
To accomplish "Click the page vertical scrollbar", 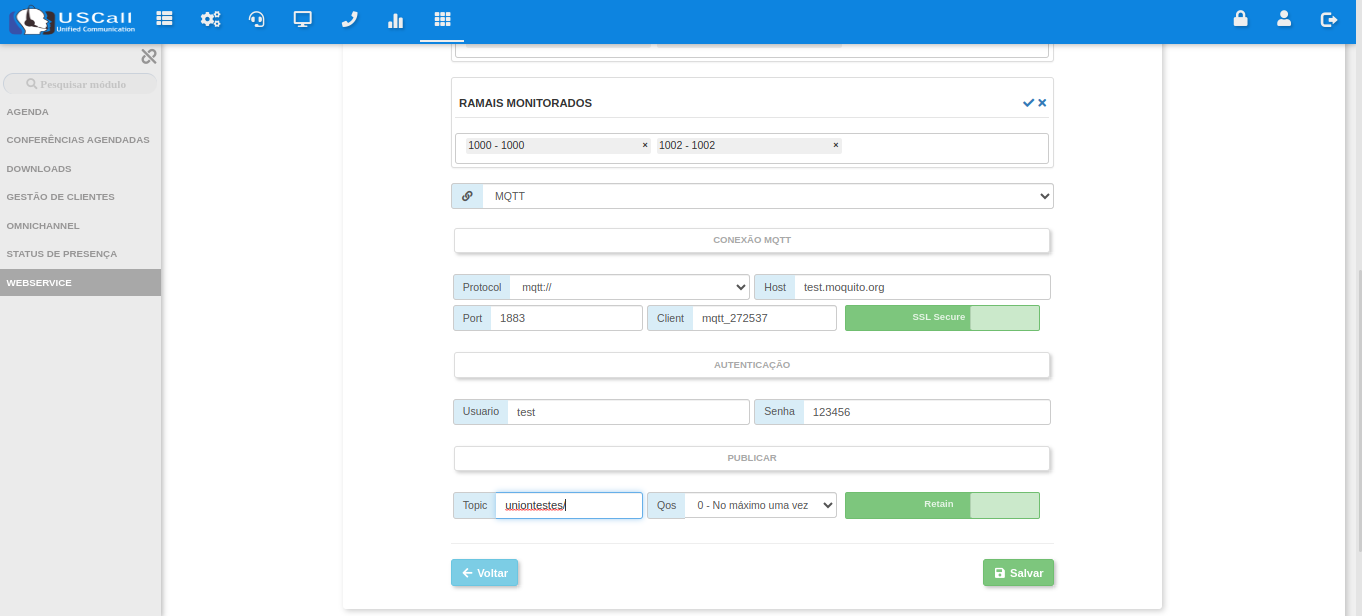I will point(1357,410).
